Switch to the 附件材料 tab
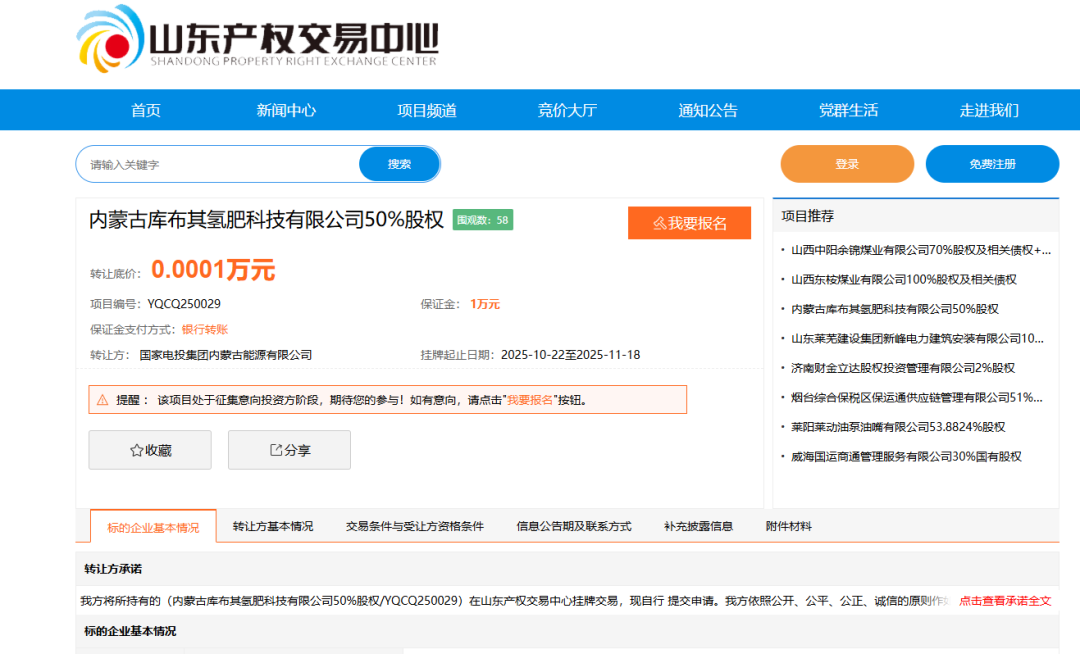 coord(790,525)
